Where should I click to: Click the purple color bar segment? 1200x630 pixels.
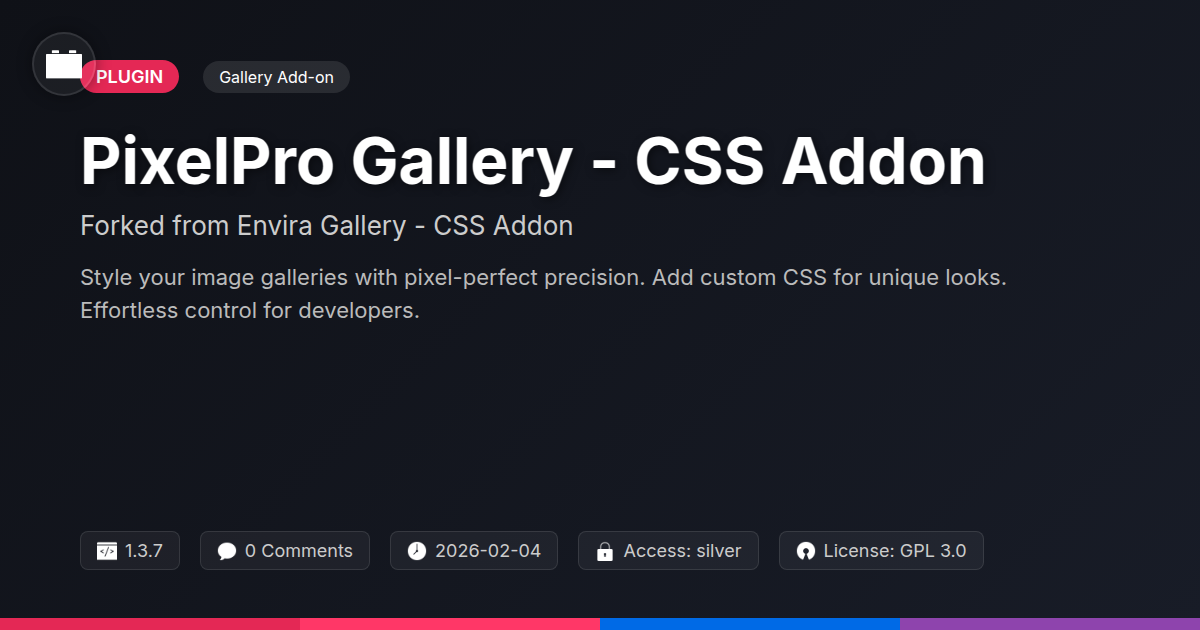1050,623
